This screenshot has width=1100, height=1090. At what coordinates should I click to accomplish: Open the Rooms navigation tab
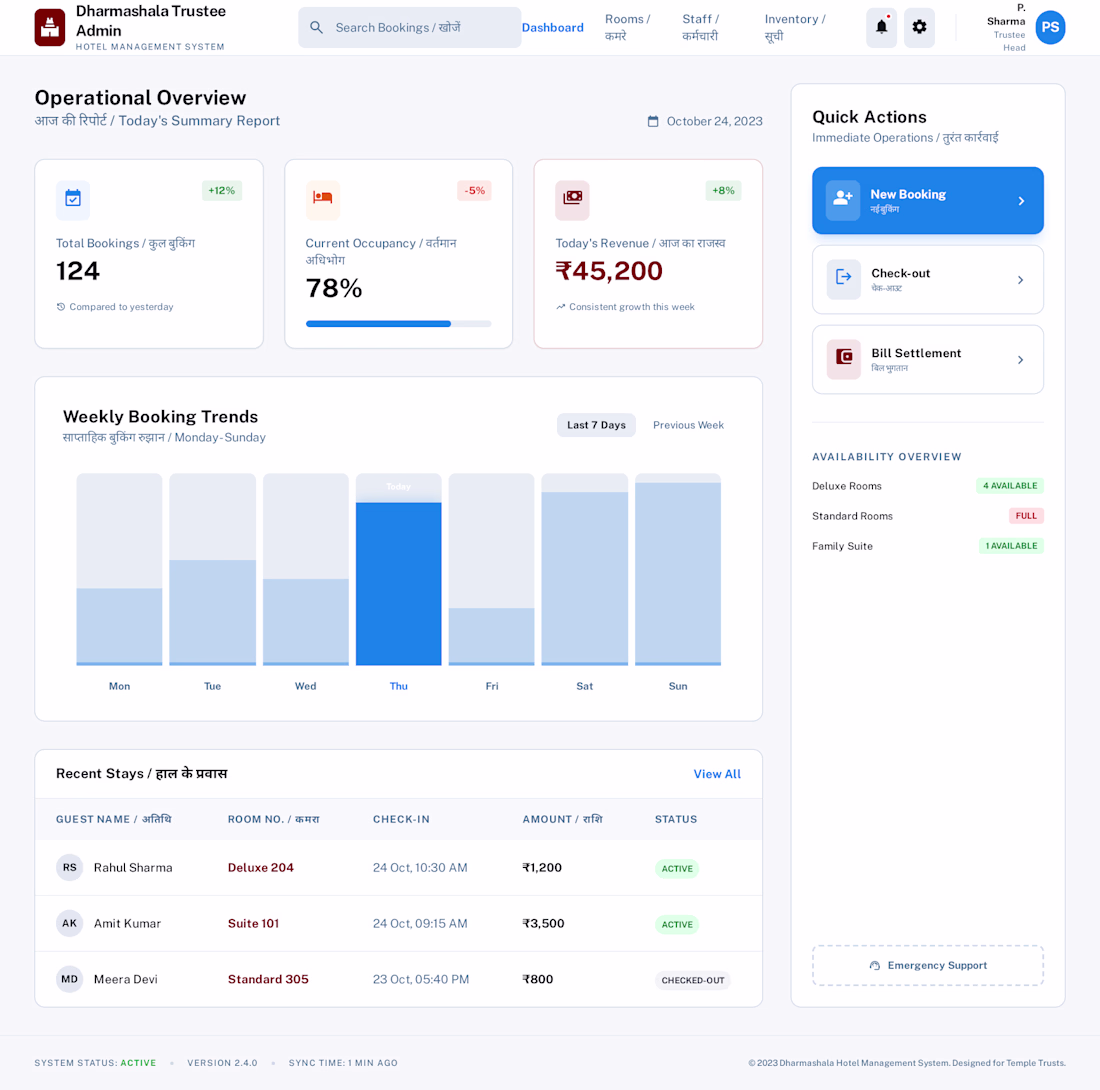click(627, 27)
